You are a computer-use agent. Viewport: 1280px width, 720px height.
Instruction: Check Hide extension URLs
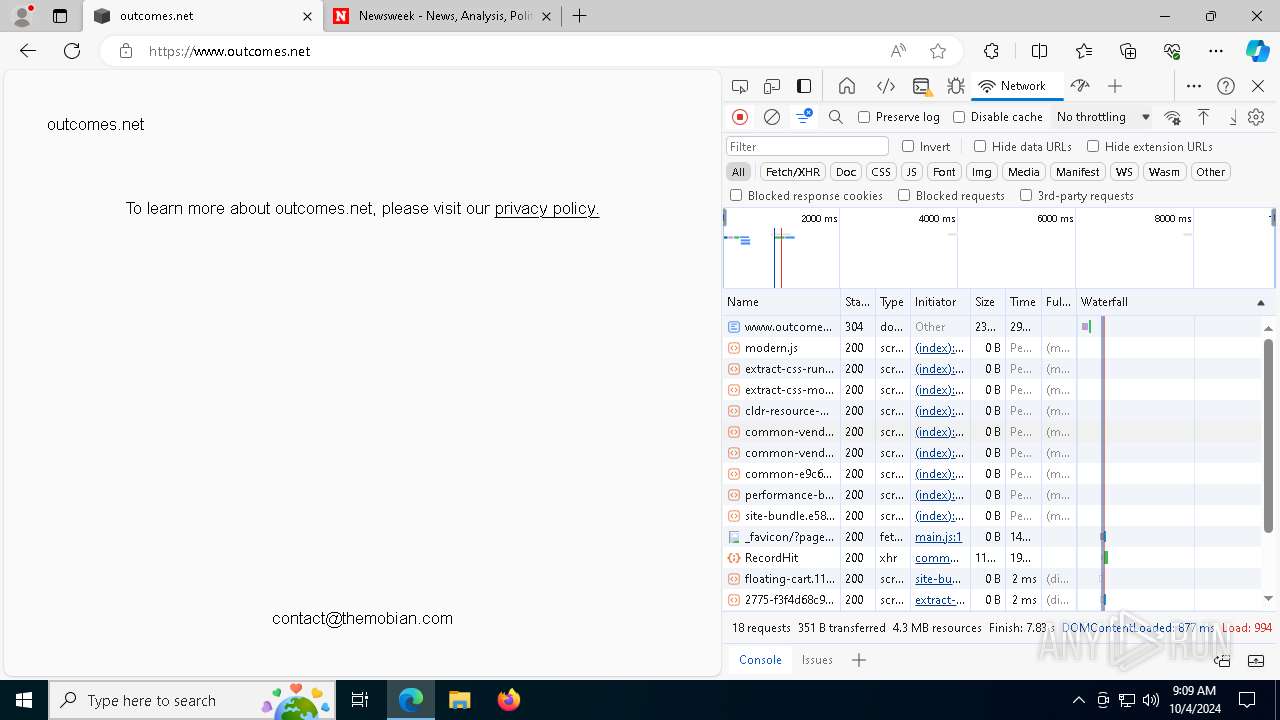[1093, 146]
